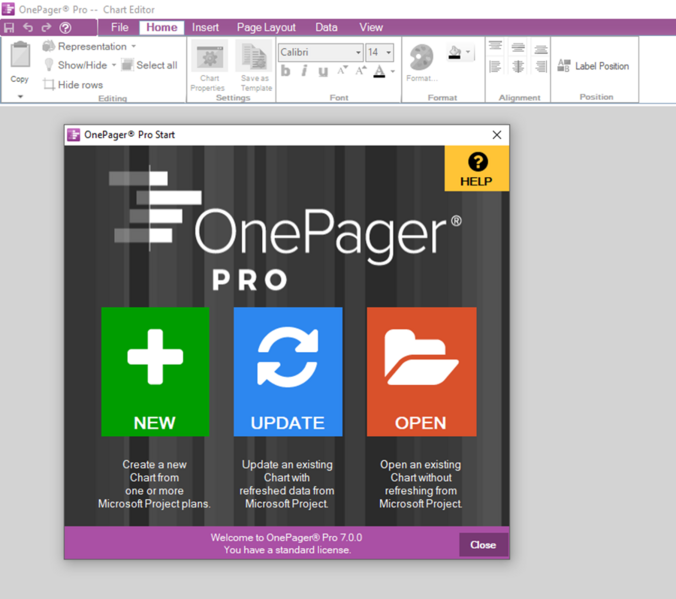The image size is (676, 599).
Task: Align text to vertical middle icon
Action: tap(518, 47)
